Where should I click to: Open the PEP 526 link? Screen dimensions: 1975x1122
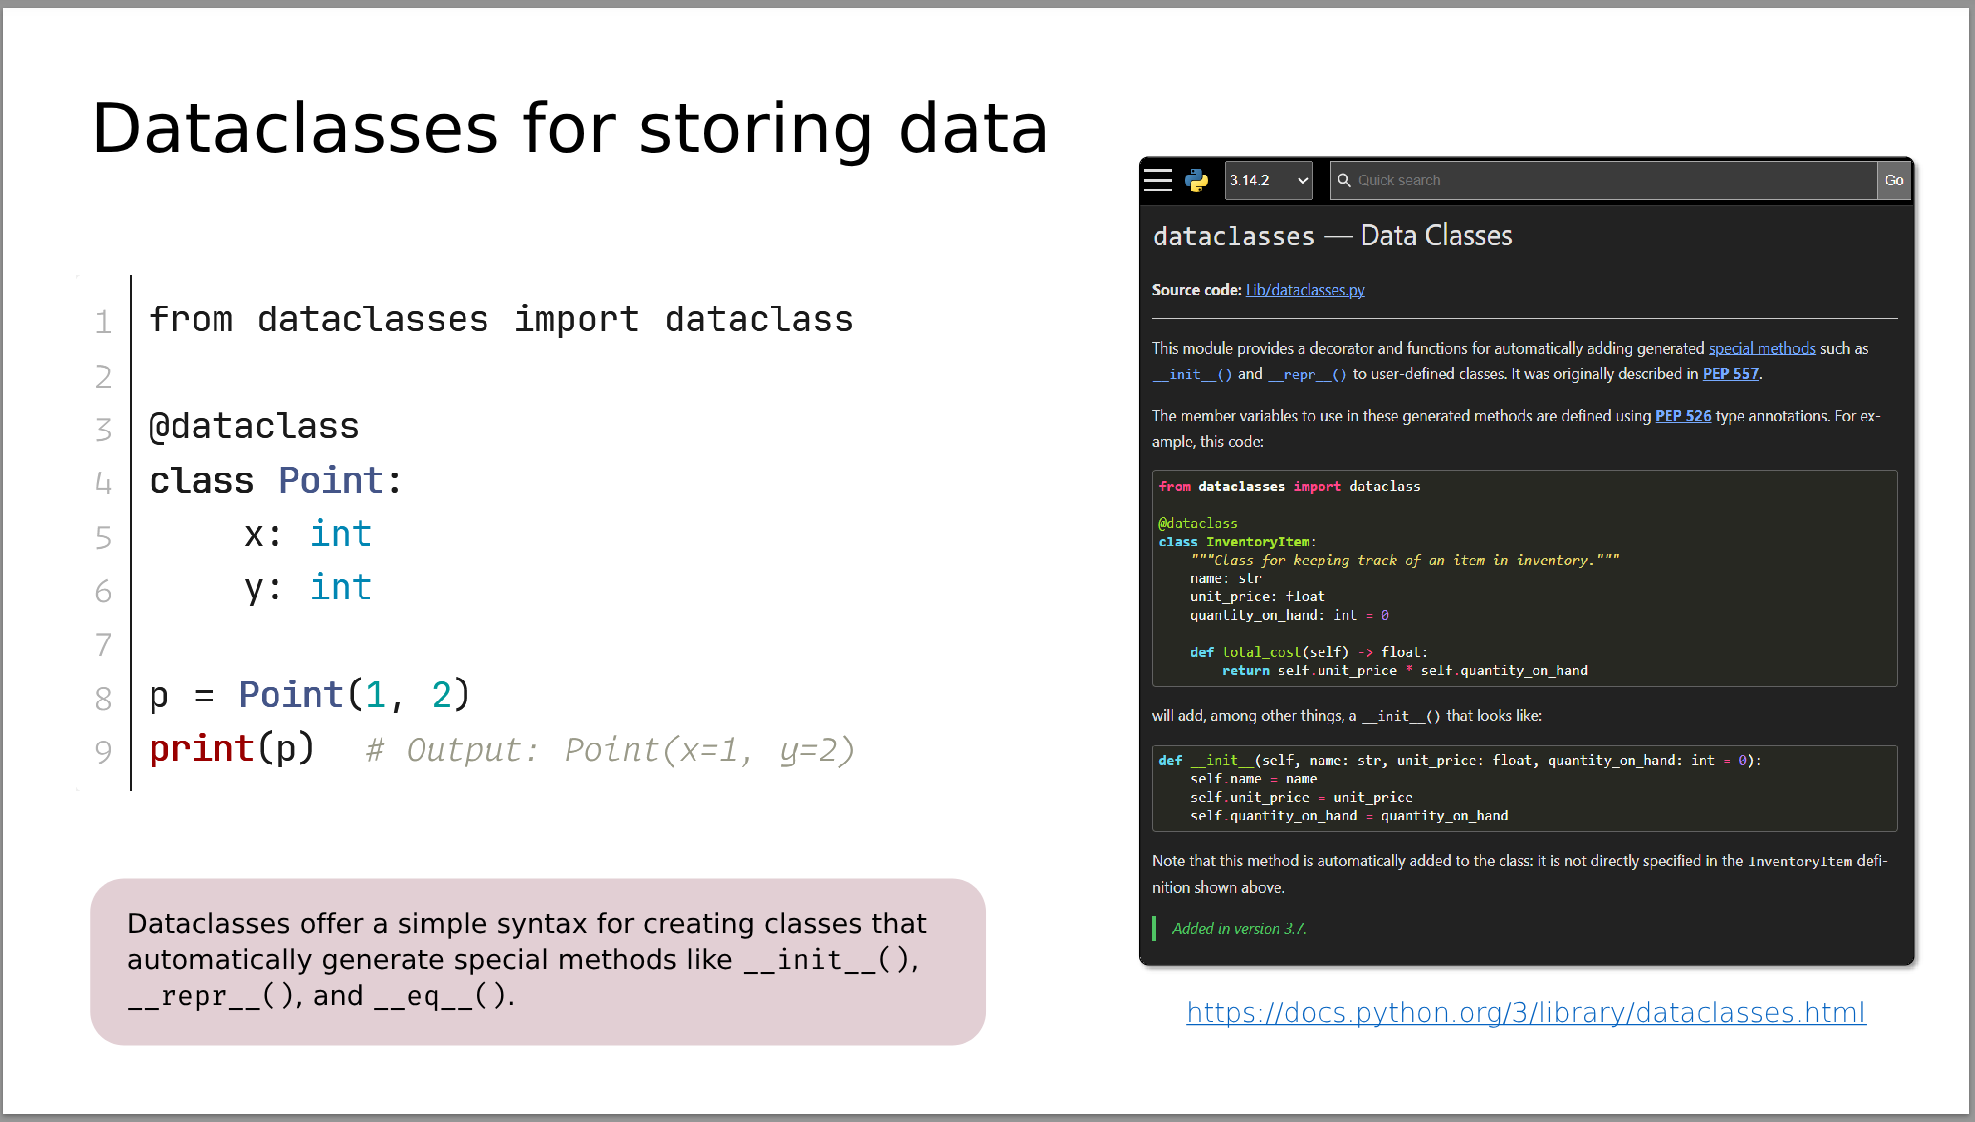tap(1682, 416)
